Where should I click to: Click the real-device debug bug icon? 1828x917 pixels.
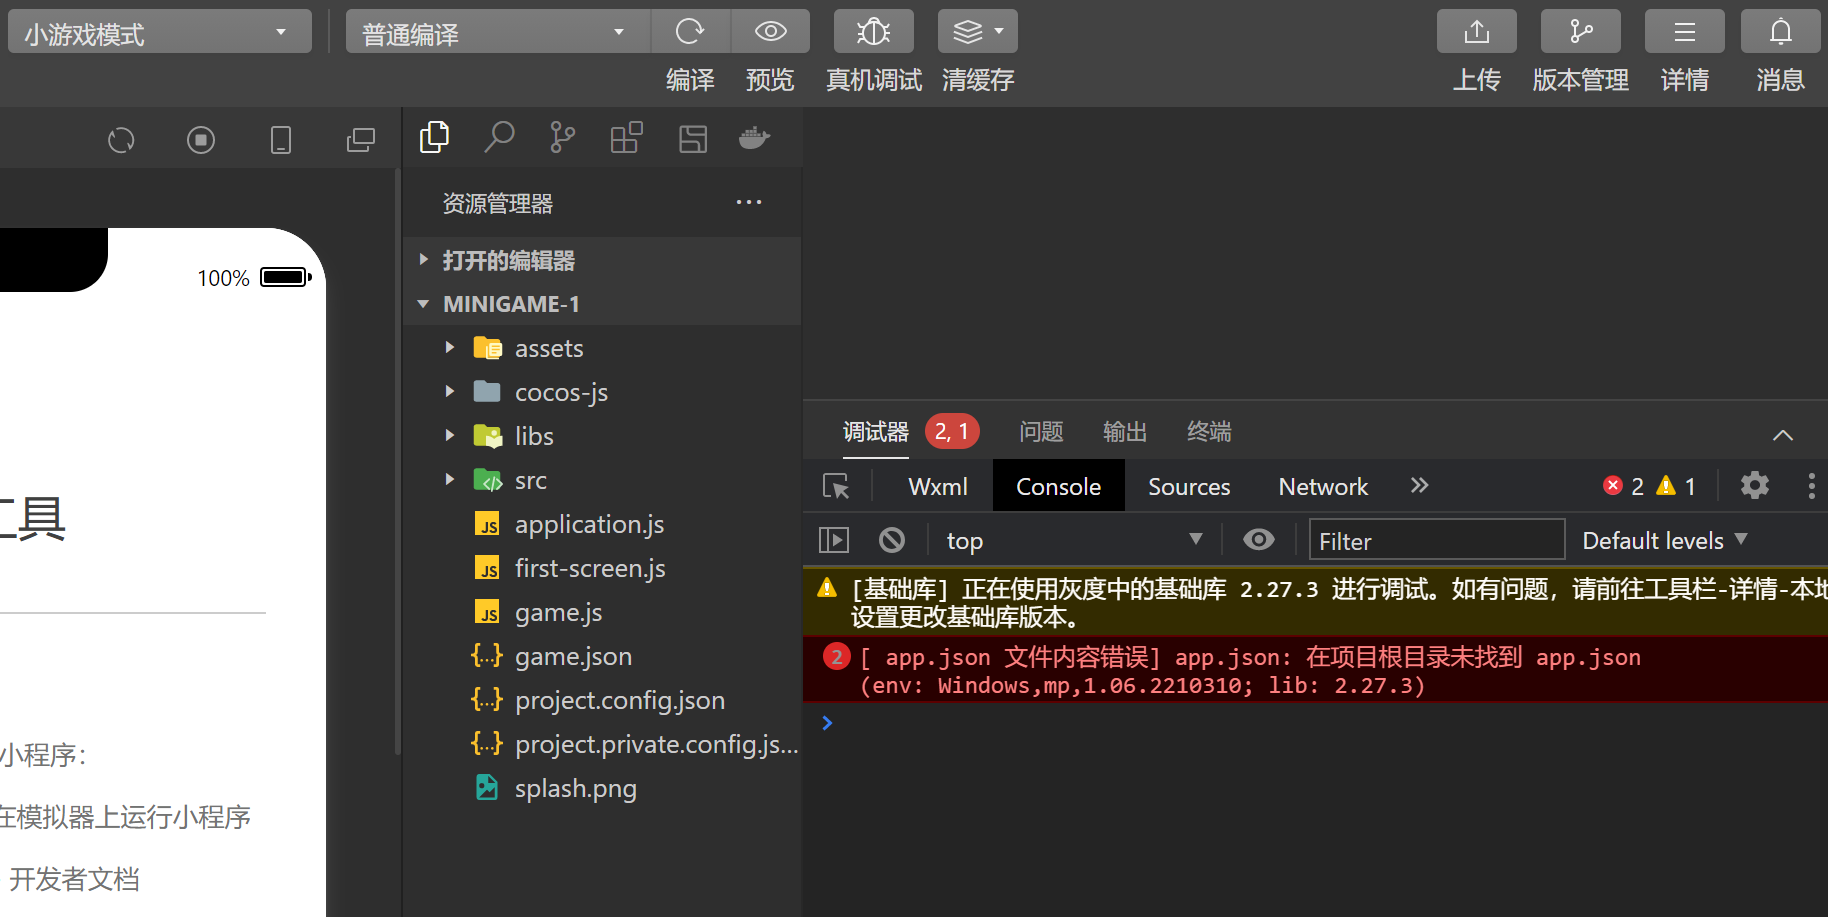873,32
